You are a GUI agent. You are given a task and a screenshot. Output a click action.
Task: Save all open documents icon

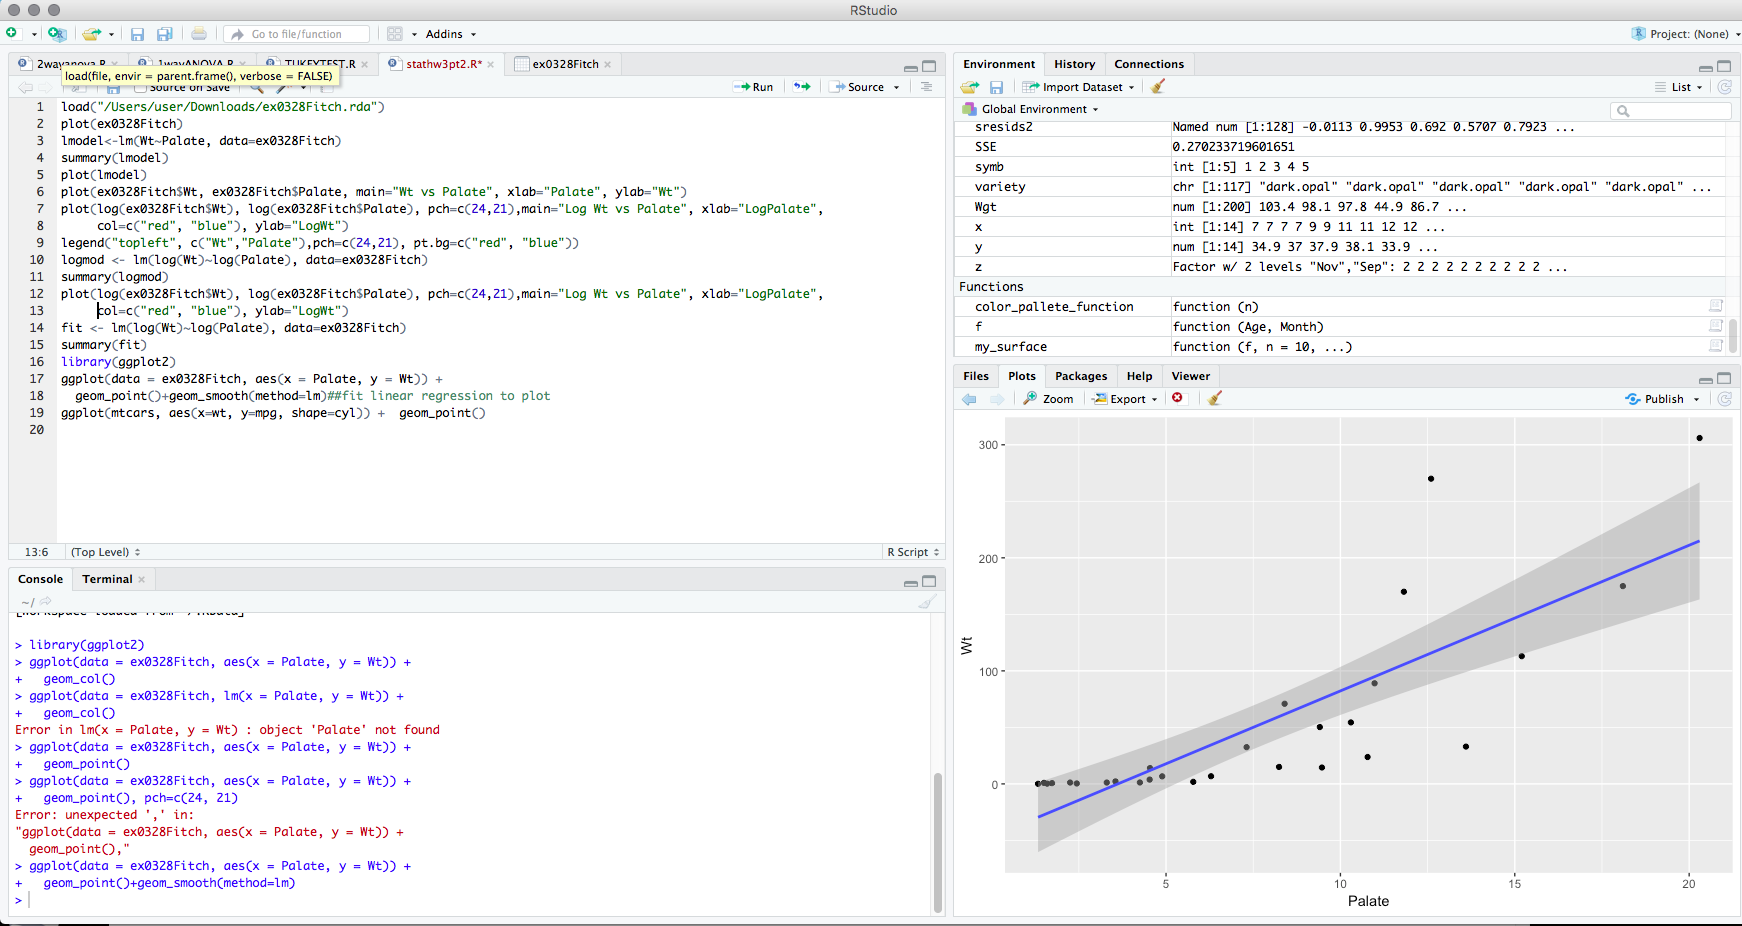pos(164,34)
